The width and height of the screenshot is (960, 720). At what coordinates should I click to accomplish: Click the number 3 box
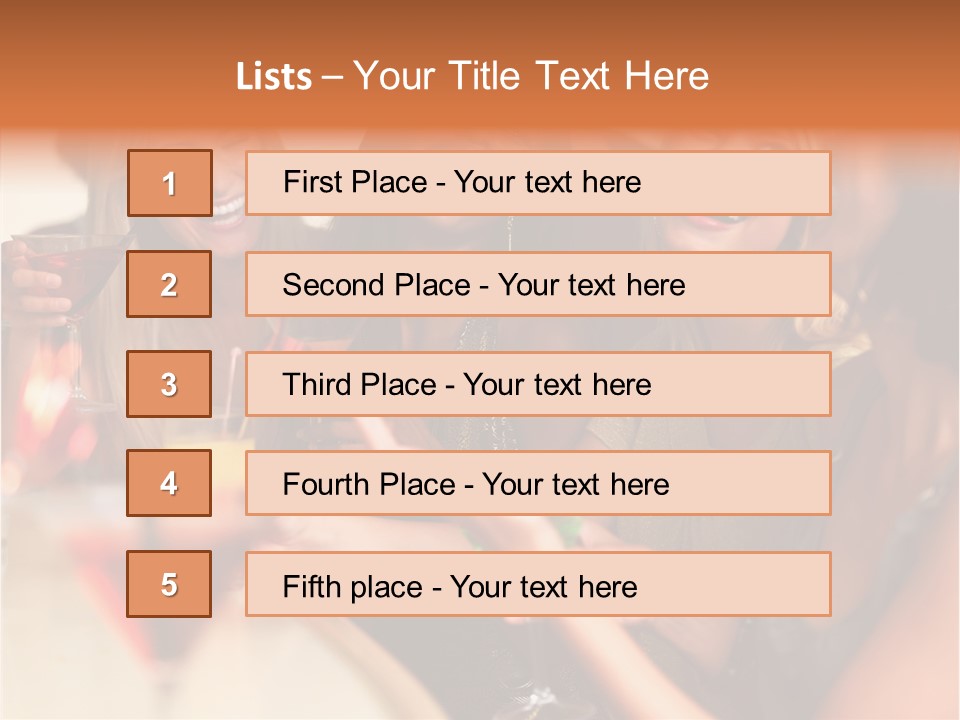[x=169, y=384]
